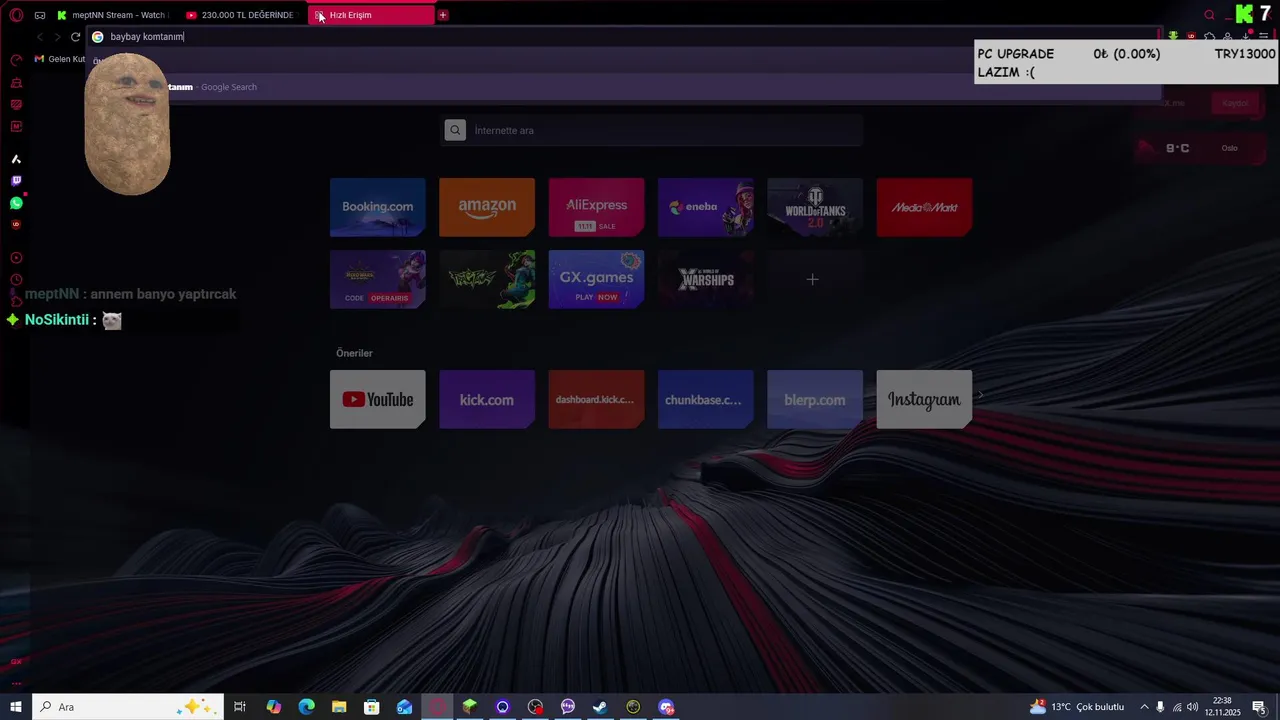Expand the system tray hidden icons
The image size is (1280, 720).
(x=1144, y=707)
